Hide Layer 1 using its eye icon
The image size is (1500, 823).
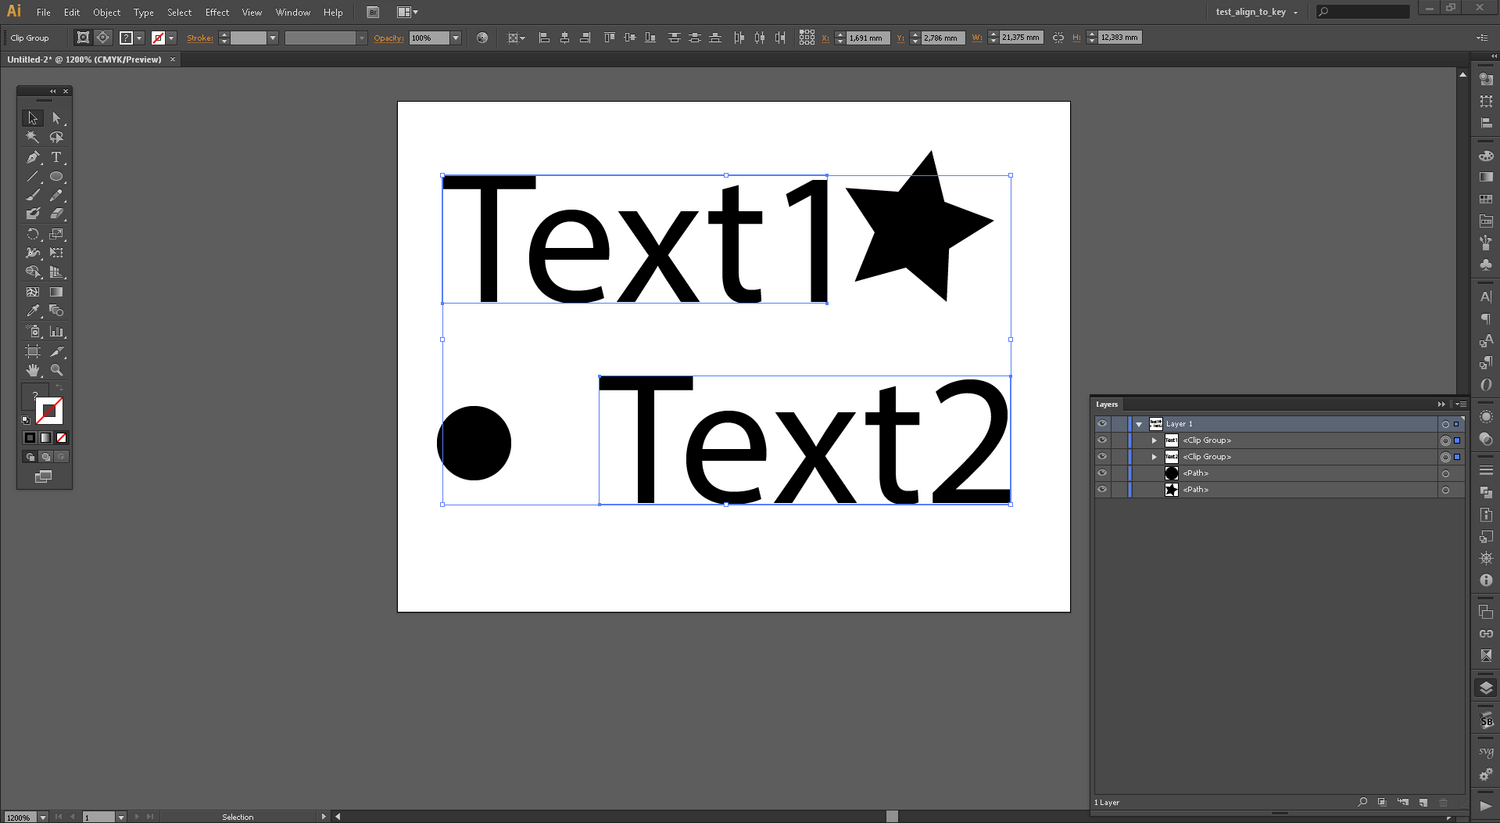(1102, 424)
